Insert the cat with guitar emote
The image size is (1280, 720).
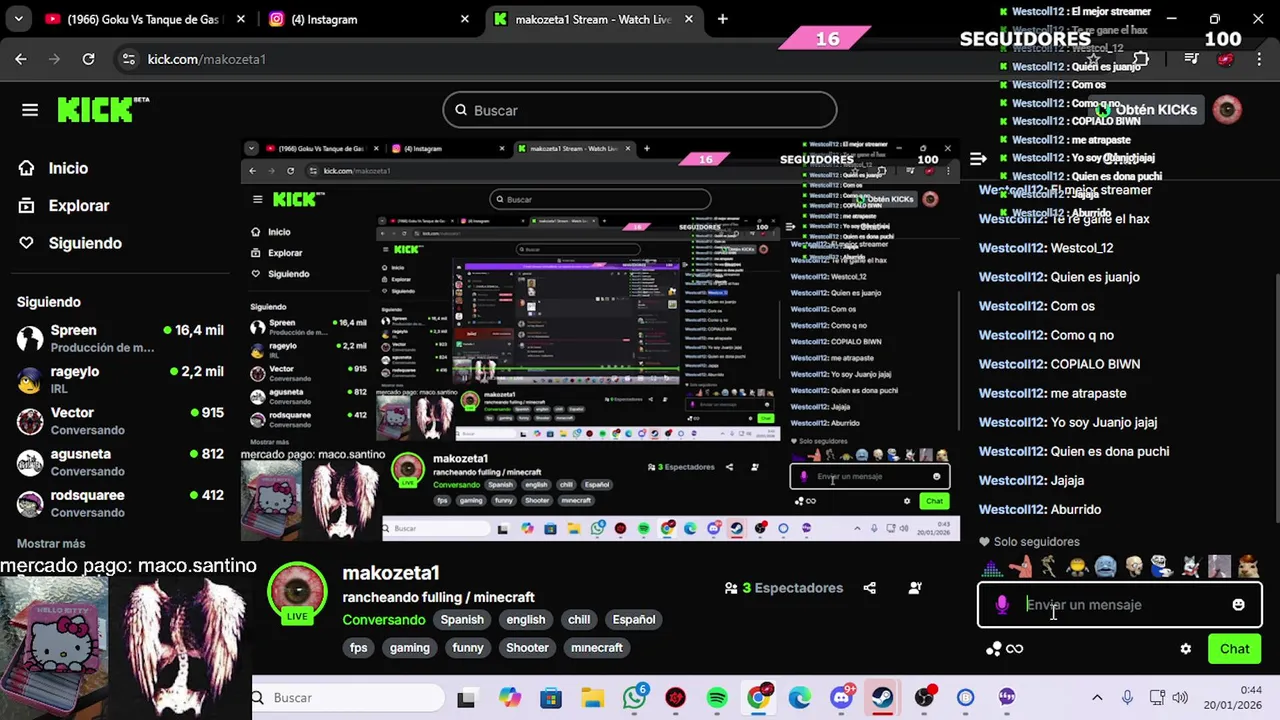click(x=1191, y=568)
